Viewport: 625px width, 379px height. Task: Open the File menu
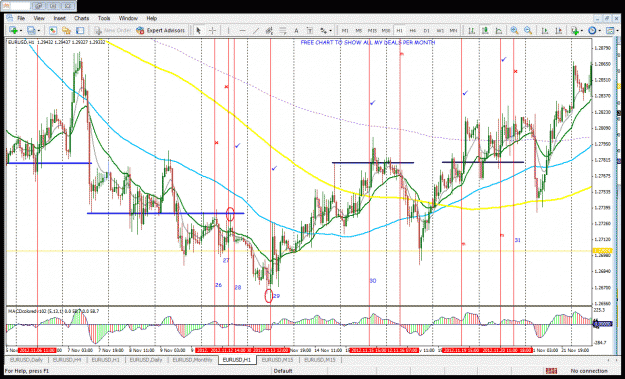(21, 18)
